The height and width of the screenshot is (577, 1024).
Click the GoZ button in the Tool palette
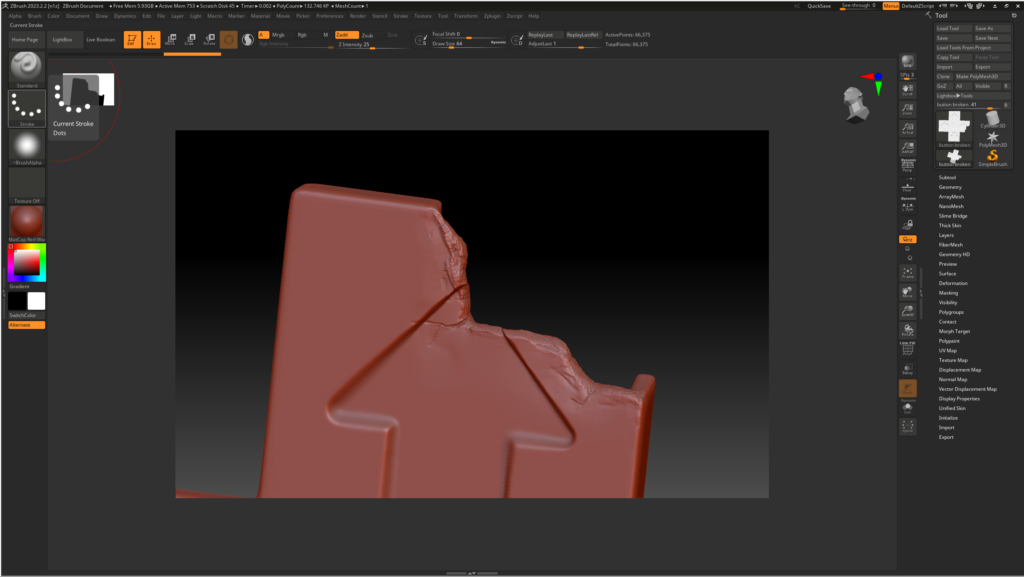point(942,86)
